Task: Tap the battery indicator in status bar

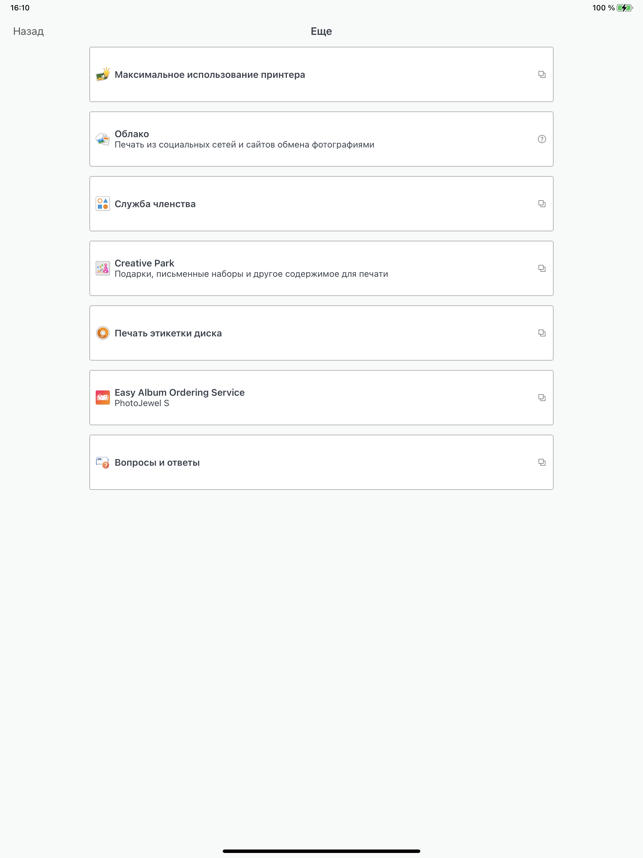Action: (x=625, y=8)
